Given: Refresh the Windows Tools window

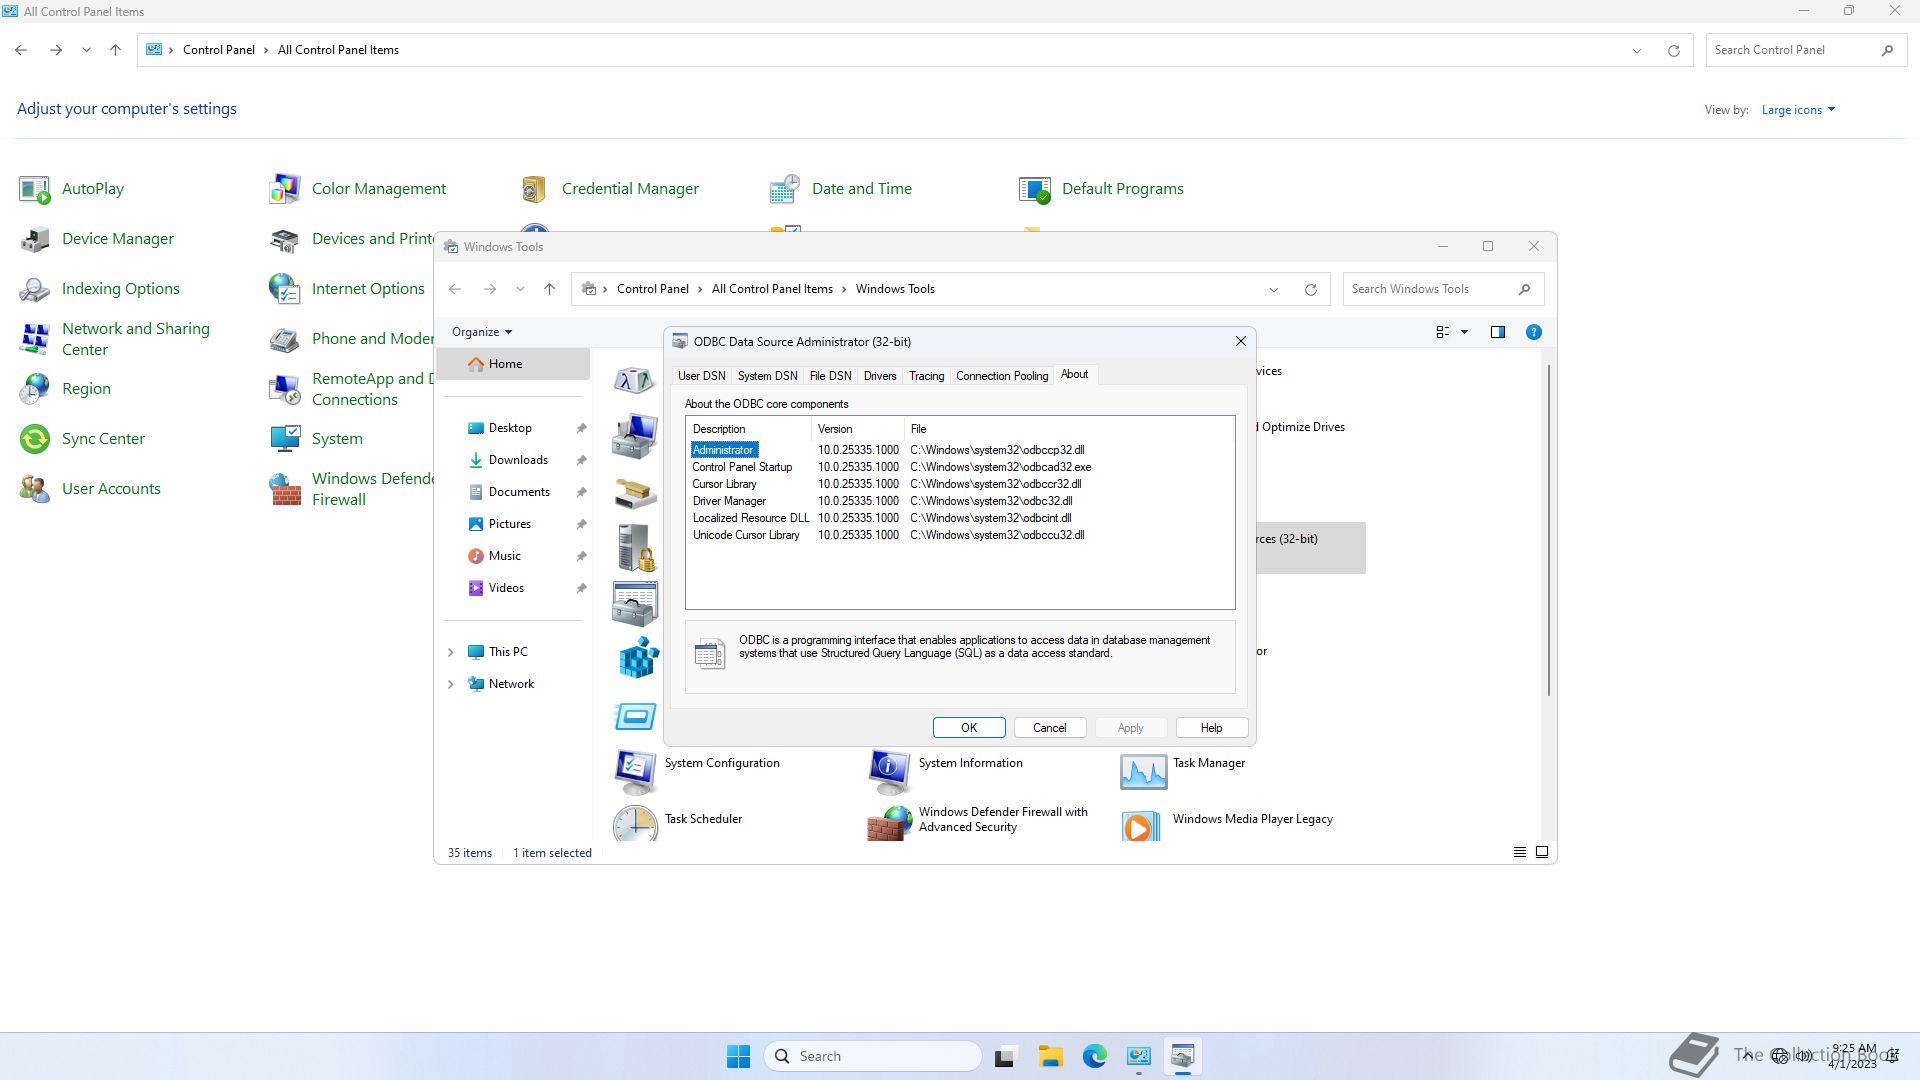Looking at the screenshot, I should pyautogui.click(x=1310, y=289).
